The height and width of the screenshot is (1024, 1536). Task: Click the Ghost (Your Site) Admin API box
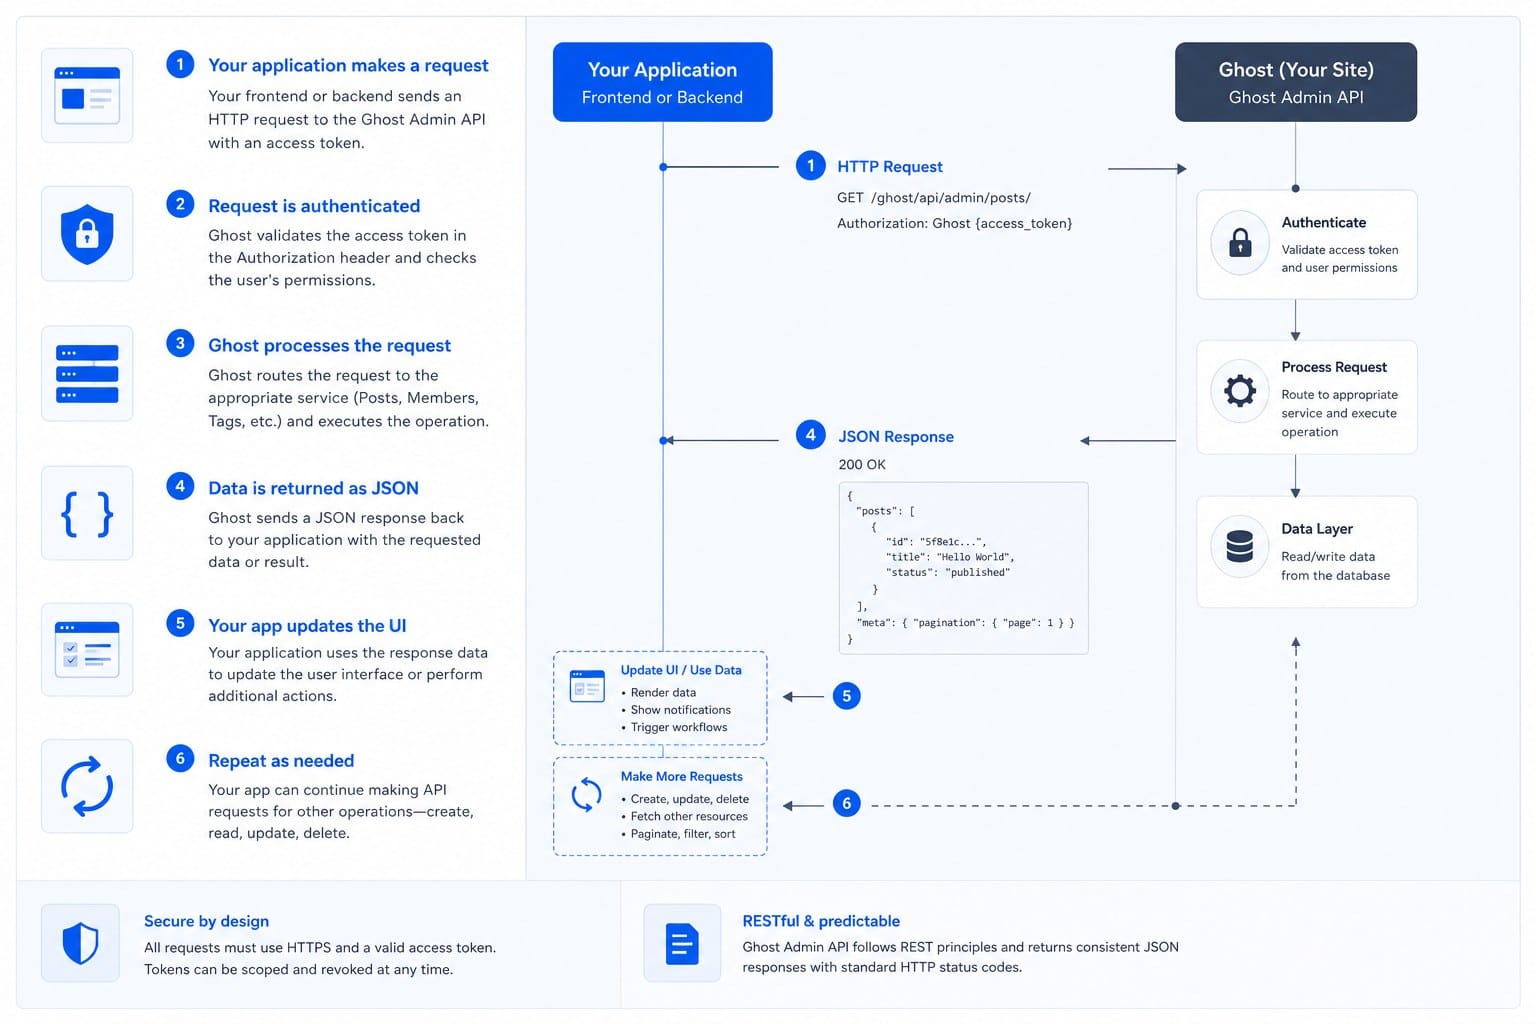(x=1296, y=82)
